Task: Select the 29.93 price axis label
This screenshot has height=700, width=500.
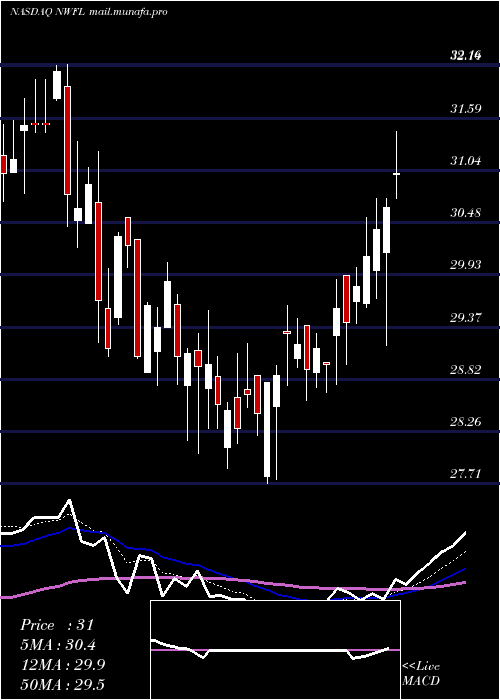Action: tap(466, 265)
